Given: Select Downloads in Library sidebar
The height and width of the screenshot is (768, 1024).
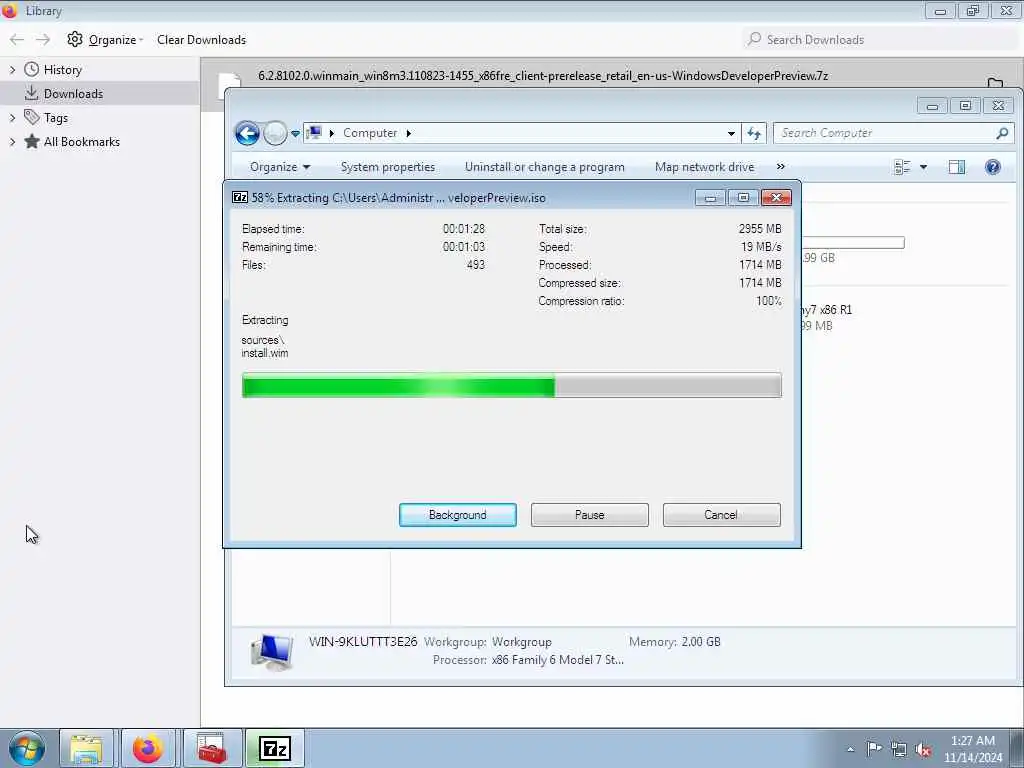Looking at the screenshot, I should pyautogui.click(x=73, y=93).
